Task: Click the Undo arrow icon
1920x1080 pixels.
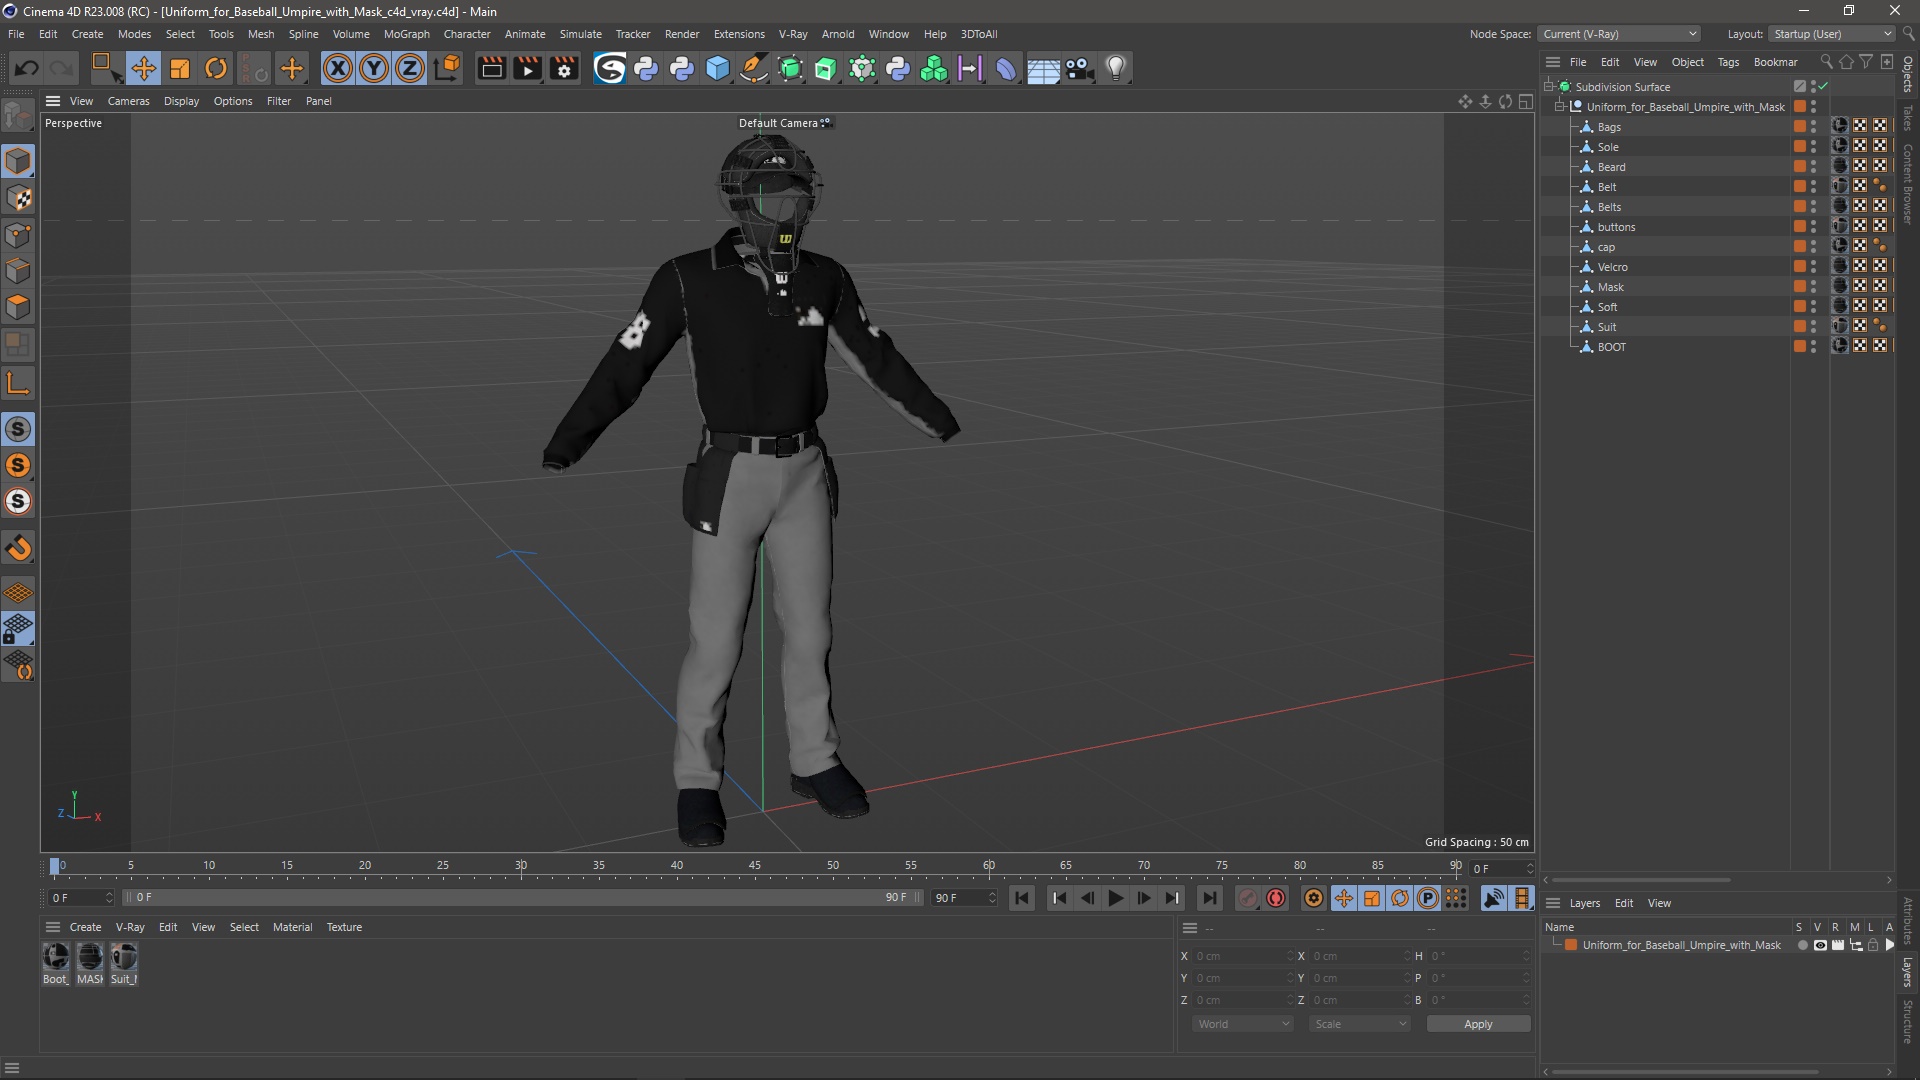Action: [x=27, y=68]
